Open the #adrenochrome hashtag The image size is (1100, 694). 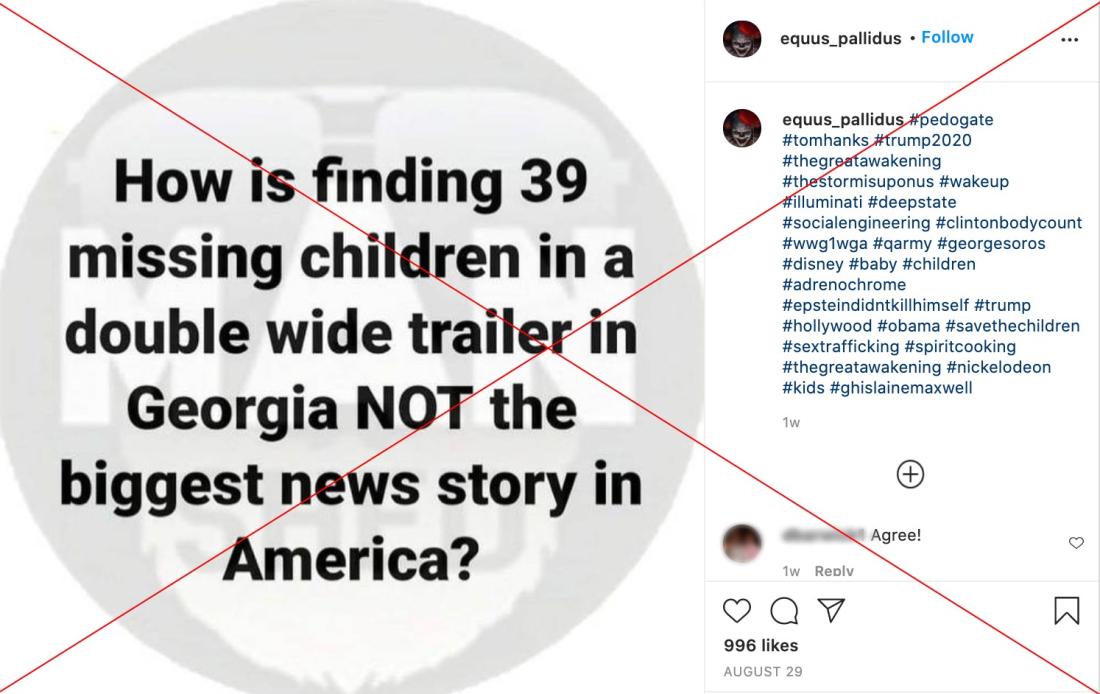(844, 284)
